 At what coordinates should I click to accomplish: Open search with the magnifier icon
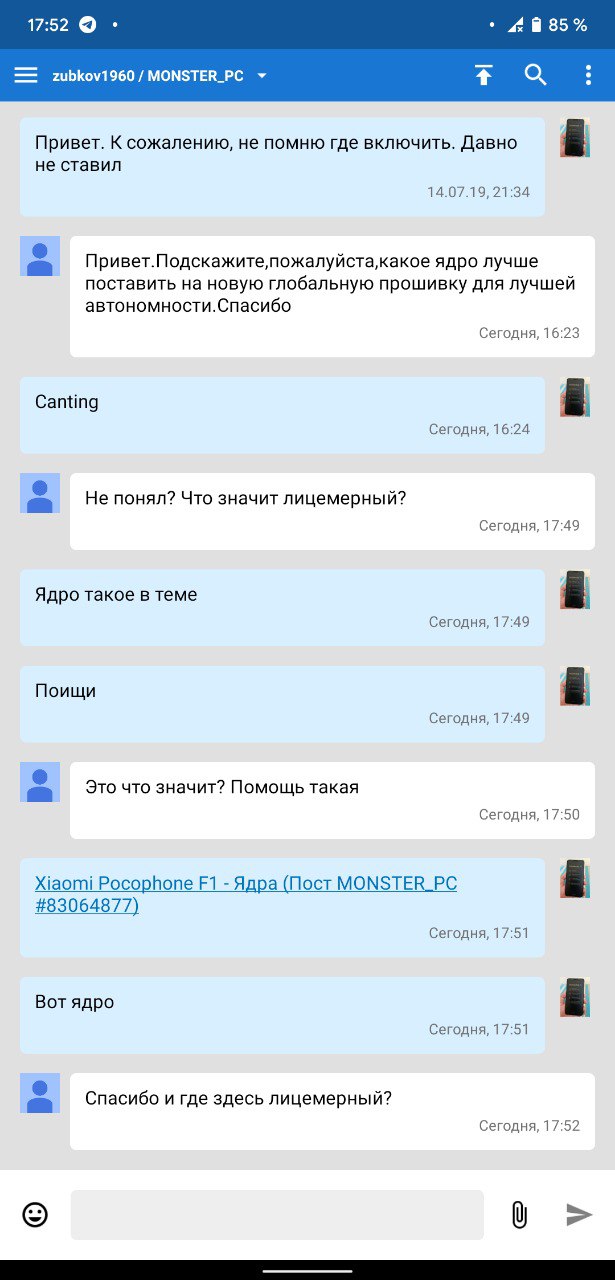536,75
